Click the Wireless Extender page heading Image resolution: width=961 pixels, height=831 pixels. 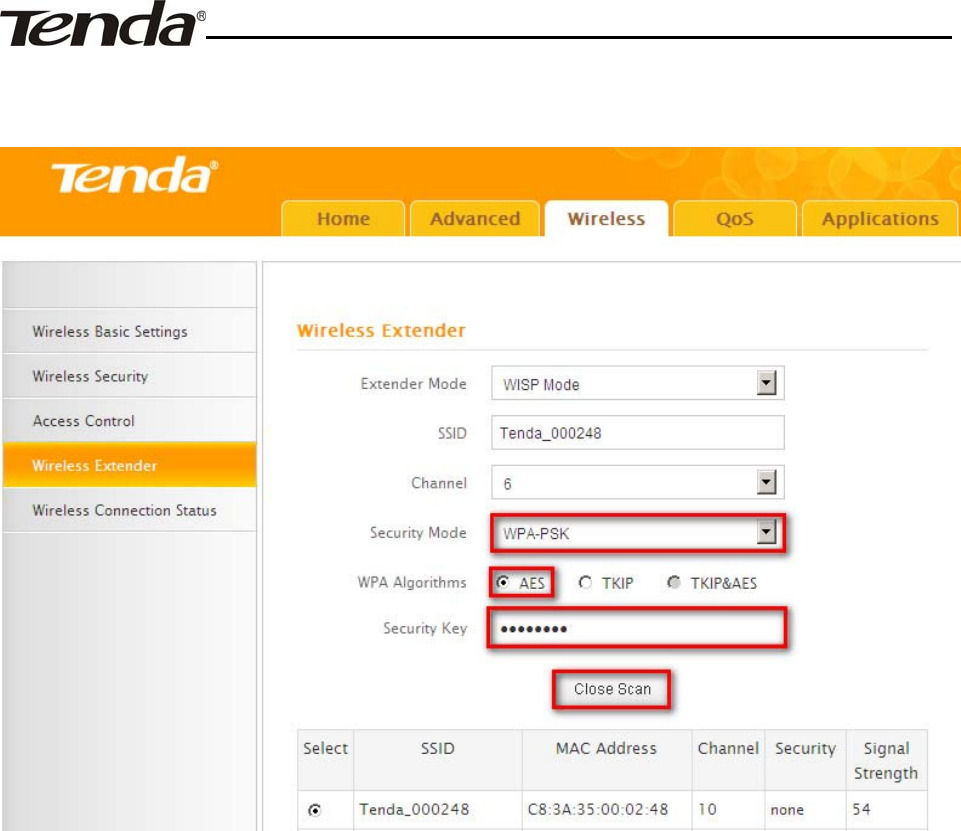(381, 330)
